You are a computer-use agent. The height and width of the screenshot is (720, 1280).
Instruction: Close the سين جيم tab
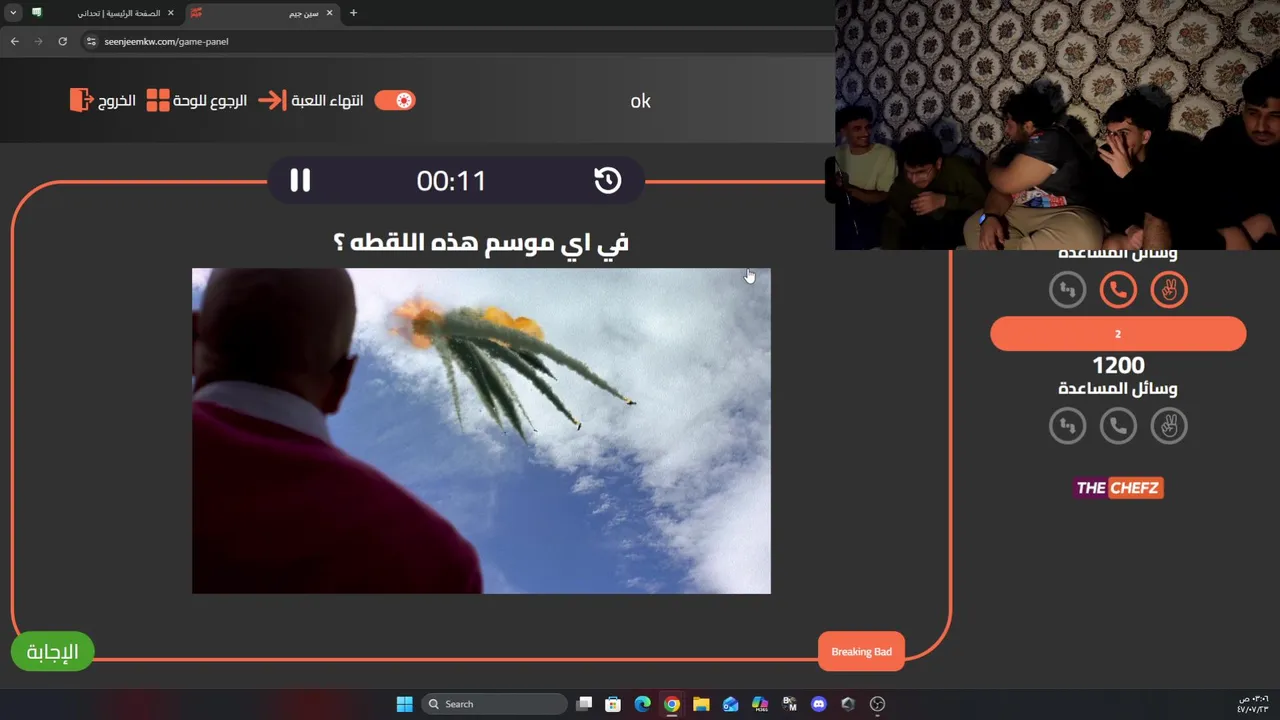[x=329, y=13]
